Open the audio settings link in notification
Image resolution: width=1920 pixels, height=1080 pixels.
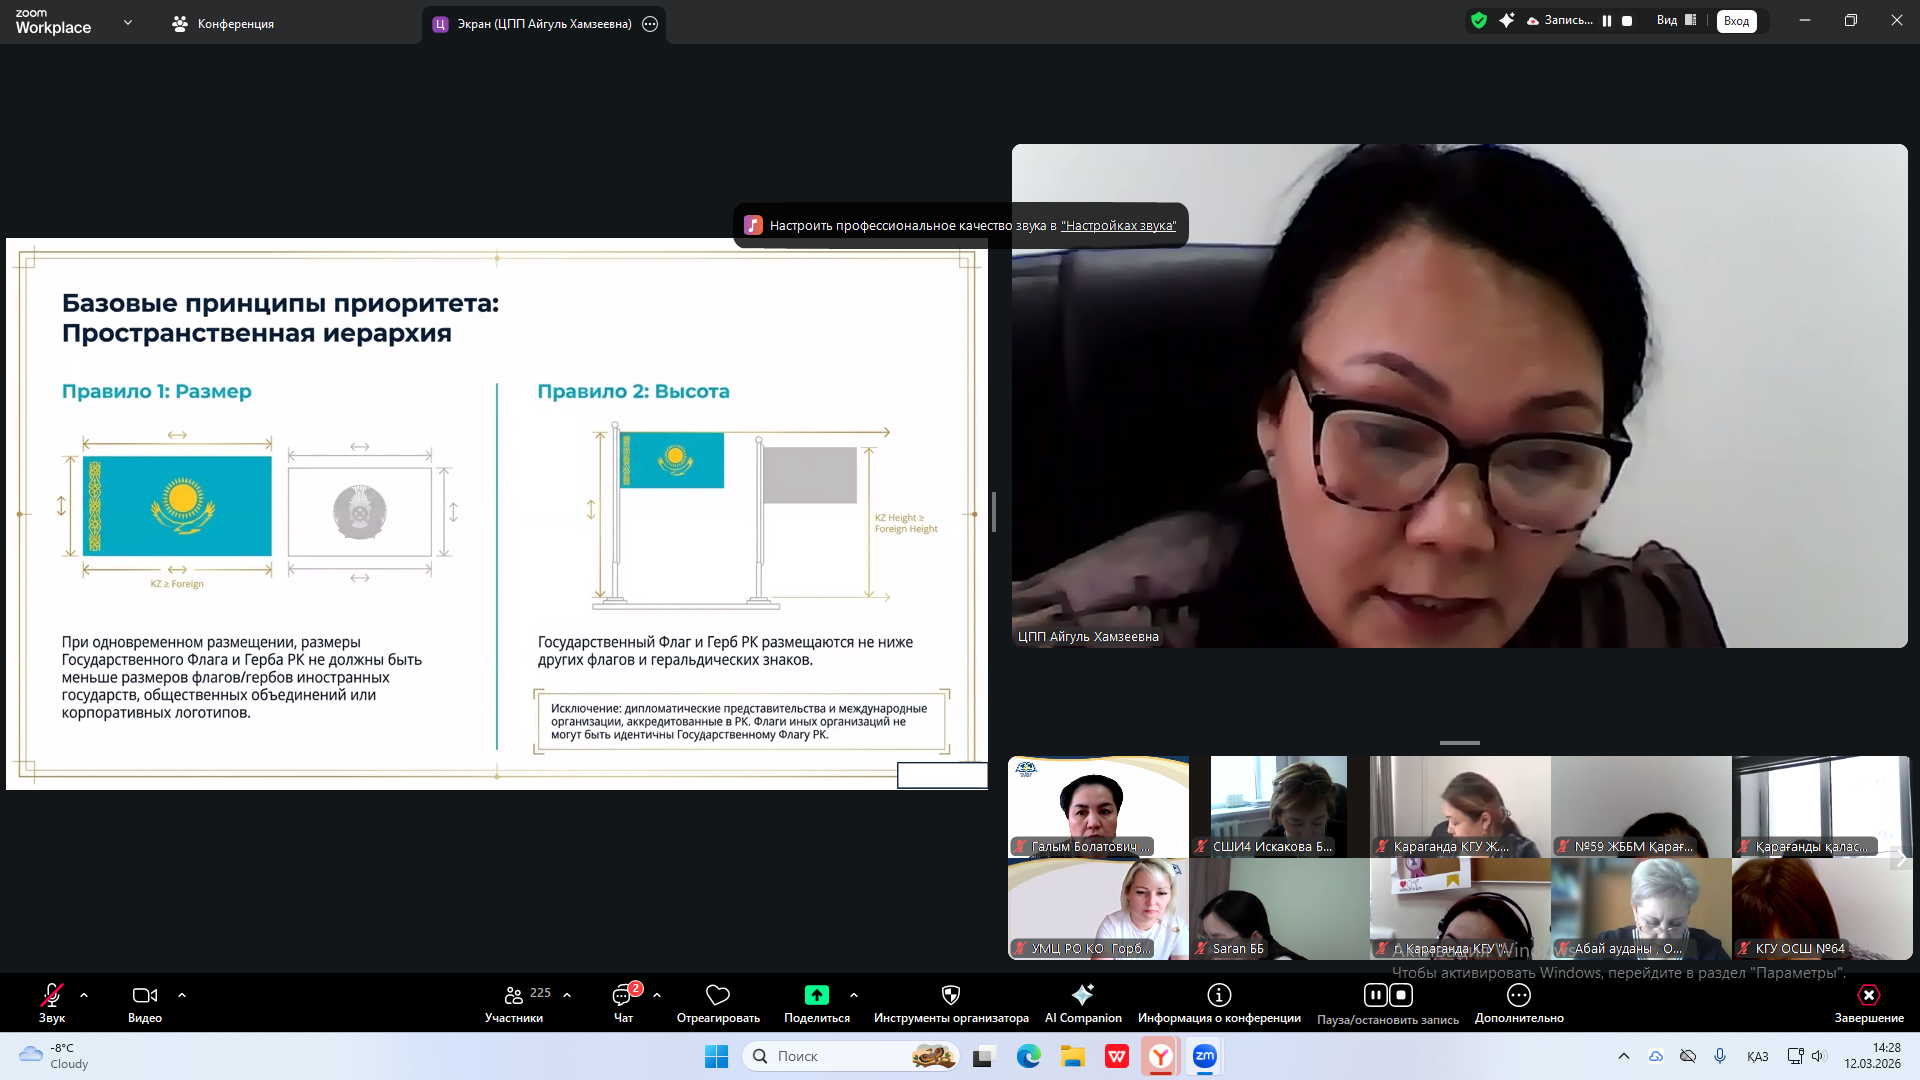[x=1118, y=226]
